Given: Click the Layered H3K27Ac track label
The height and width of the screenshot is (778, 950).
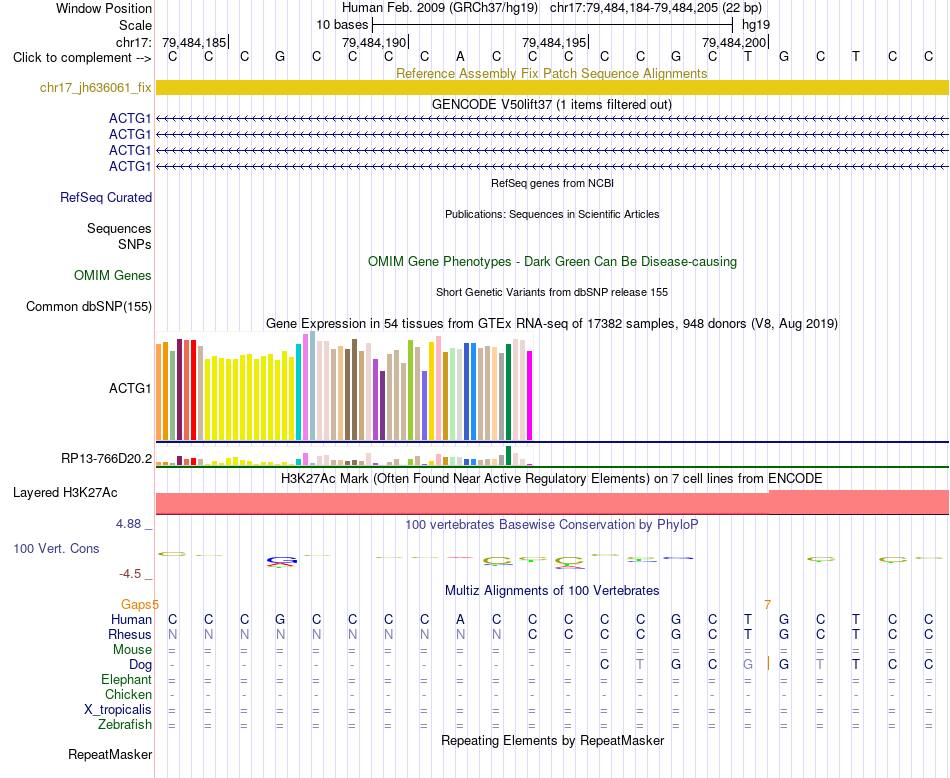Looking at the screenshot, I should pos(65,492).
